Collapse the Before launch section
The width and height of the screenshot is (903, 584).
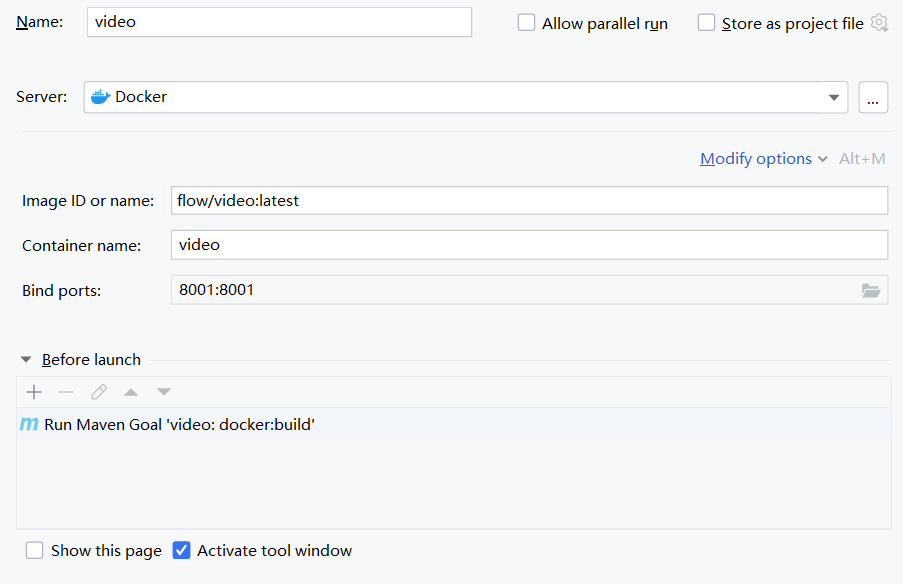(26, 359)
